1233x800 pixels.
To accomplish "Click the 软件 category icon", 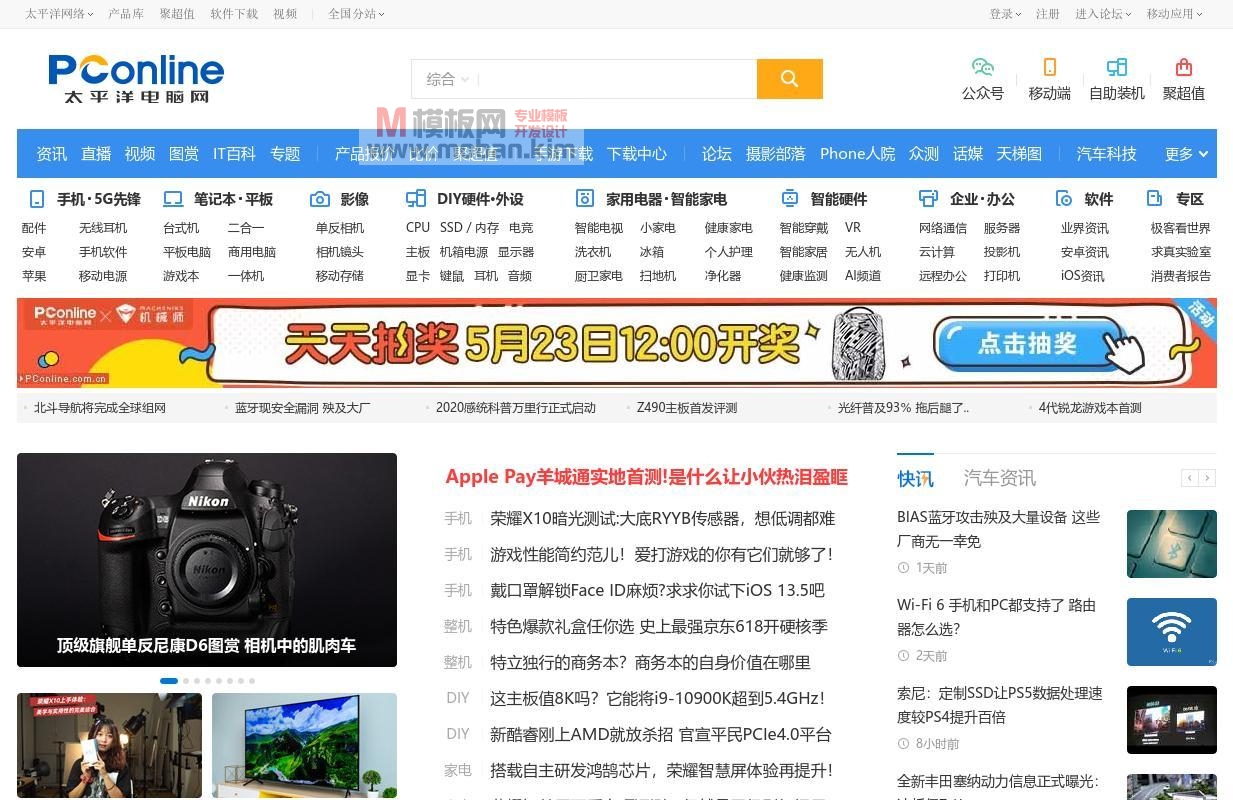I will click(1065, 198).
